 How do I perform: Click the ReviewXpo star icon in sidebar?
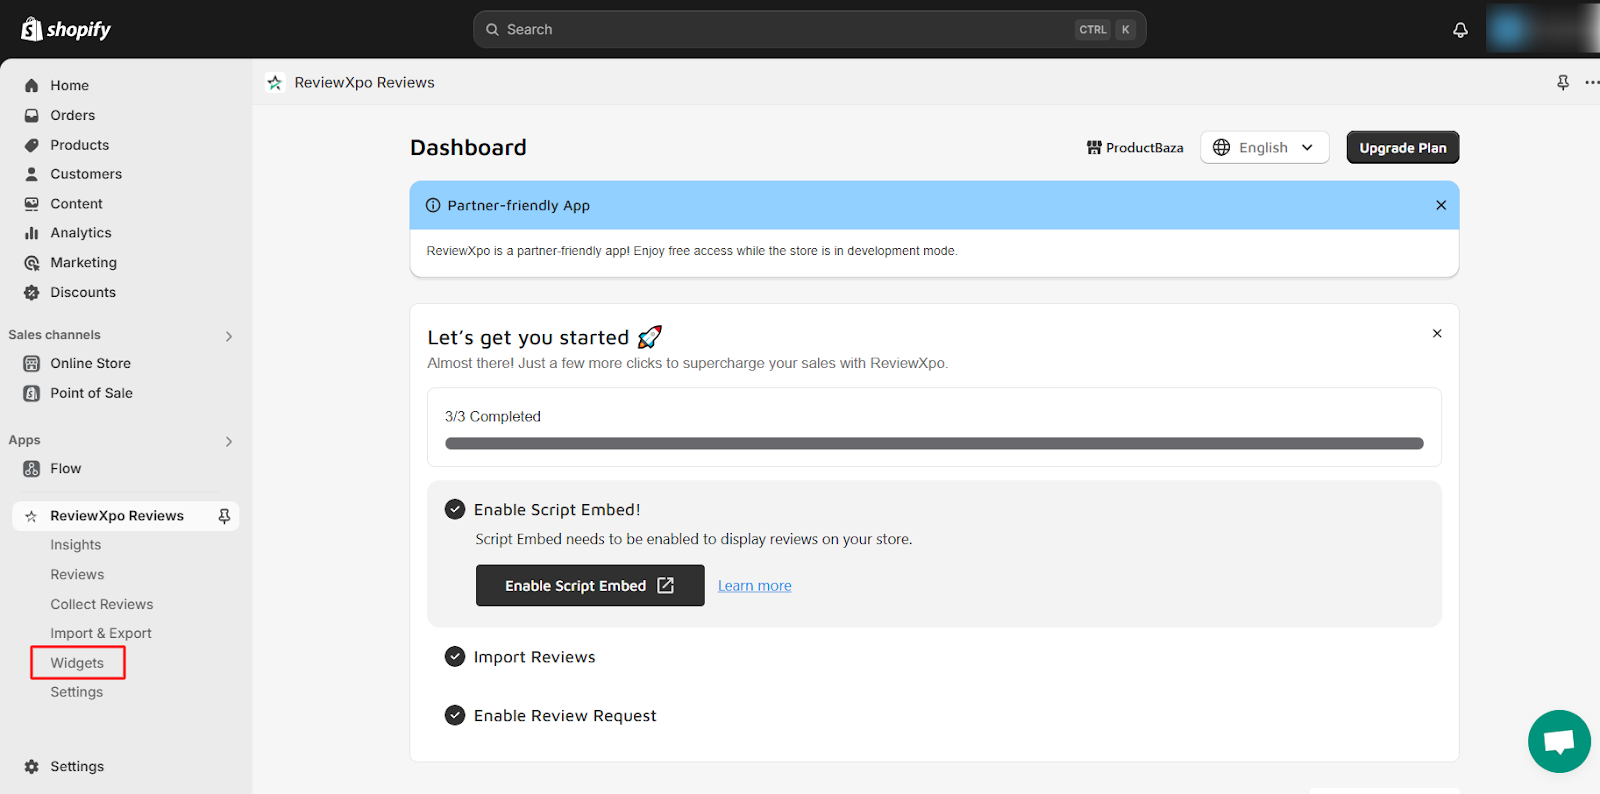(x=31, y=516)
